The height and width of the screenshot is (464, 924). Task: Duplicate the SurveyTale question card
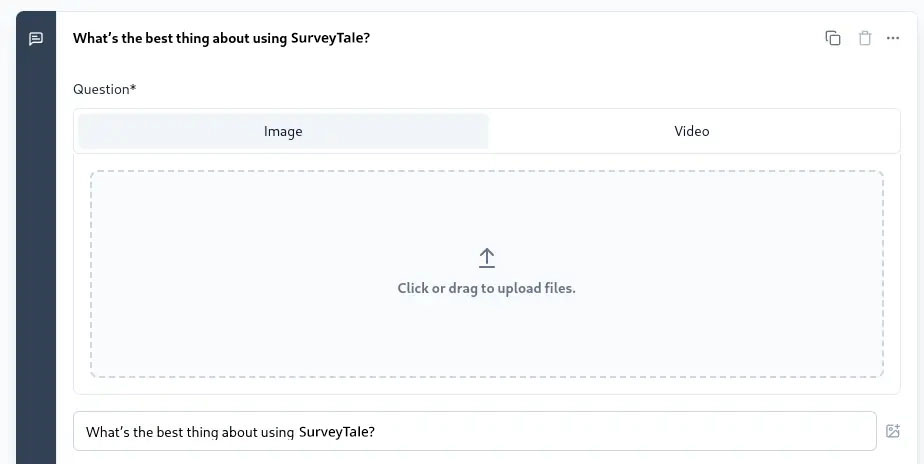click(832, 38)
